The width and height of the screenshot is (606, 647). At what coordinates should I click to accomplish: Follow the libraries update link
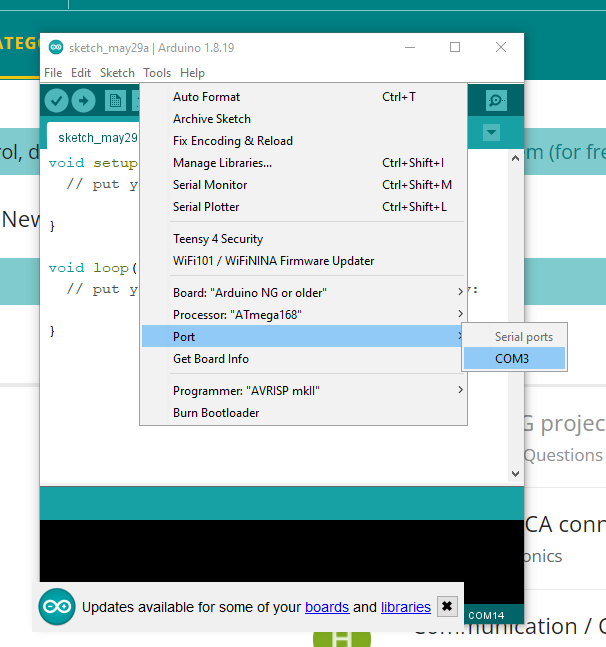[406, 607]
